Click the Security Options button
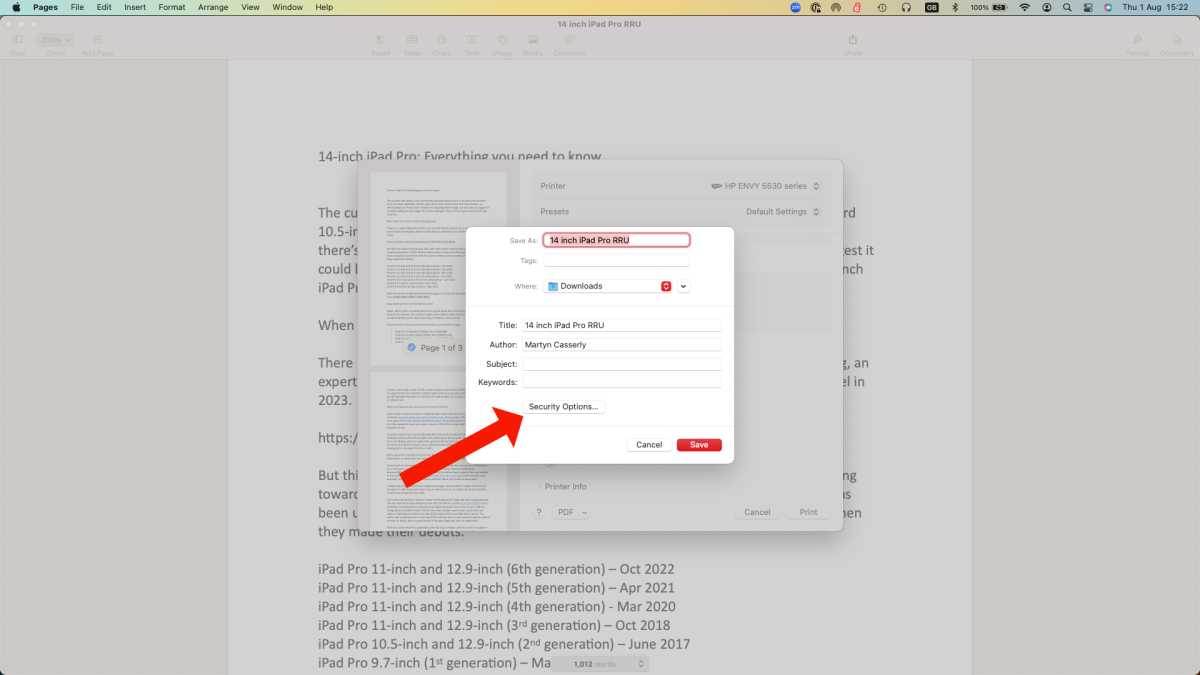 pyautogui.click(x=564, y=406)
